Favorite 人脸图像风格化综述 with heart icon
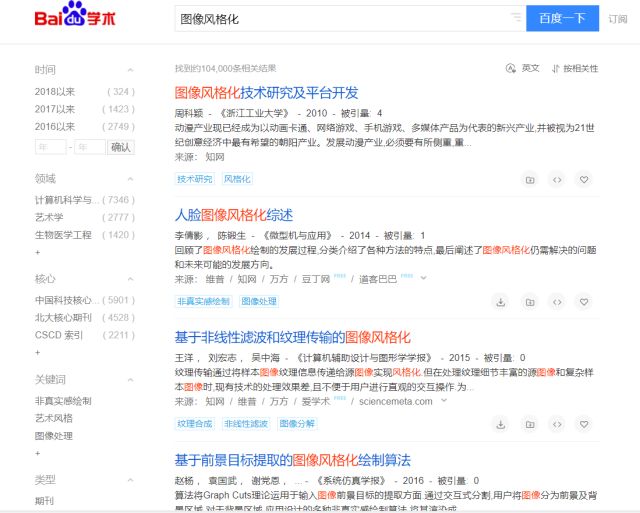 pyautogui.click(x=584, y=302)
